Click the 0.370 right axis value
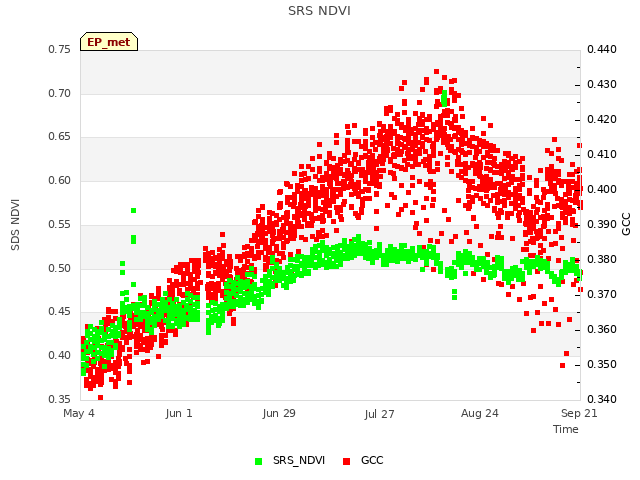 point(602,294)
